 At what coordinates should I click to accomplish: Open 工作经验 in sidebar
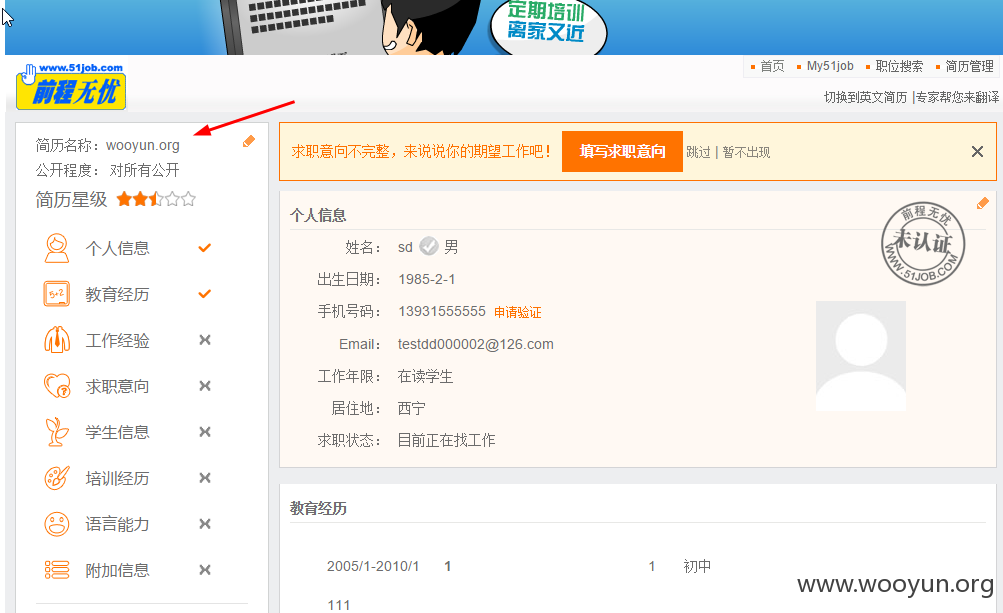point(118,340)
